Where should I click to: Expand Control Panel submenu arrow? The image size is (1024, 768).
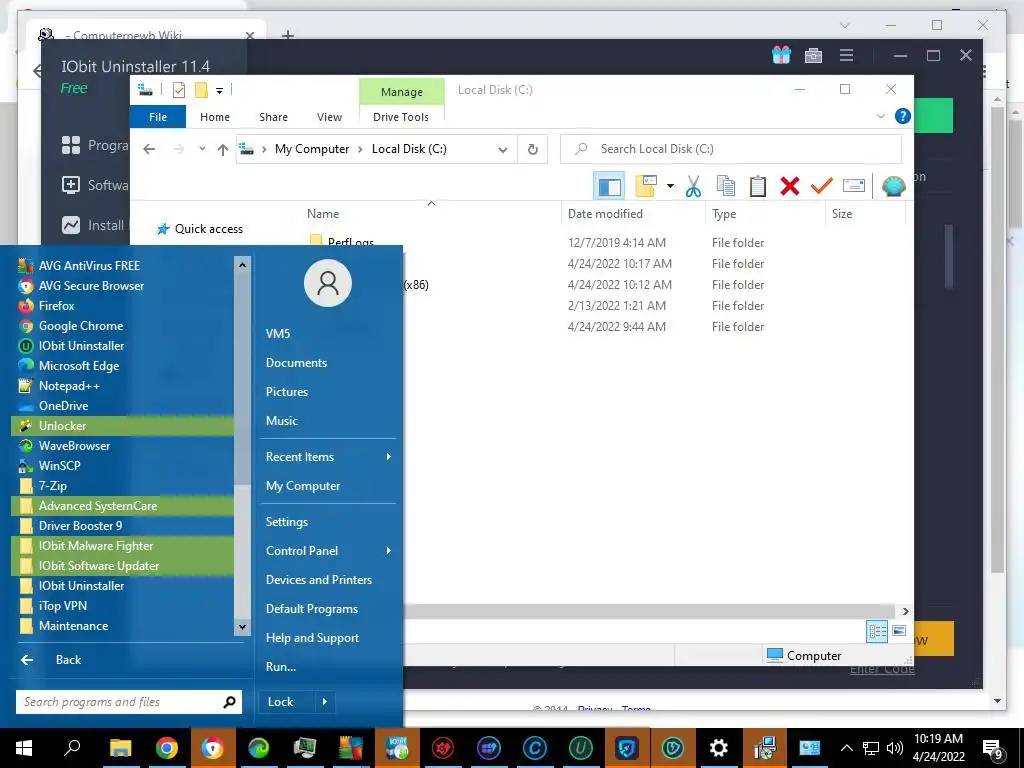[389, 551]
